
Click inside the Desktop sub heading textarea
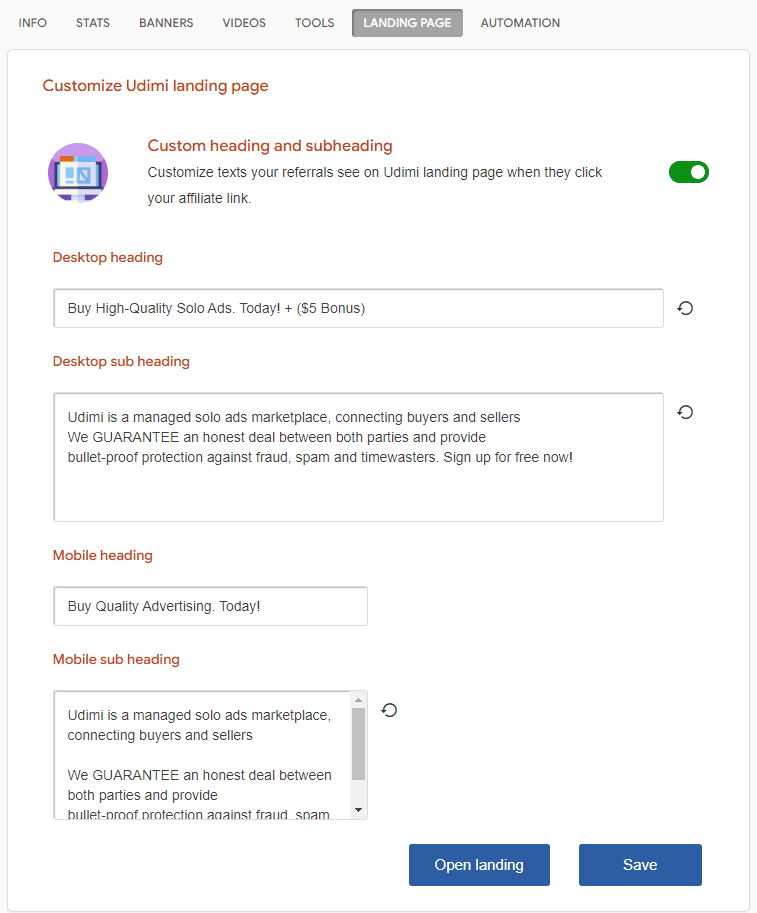pyautogui.click(x=358, y=457)
